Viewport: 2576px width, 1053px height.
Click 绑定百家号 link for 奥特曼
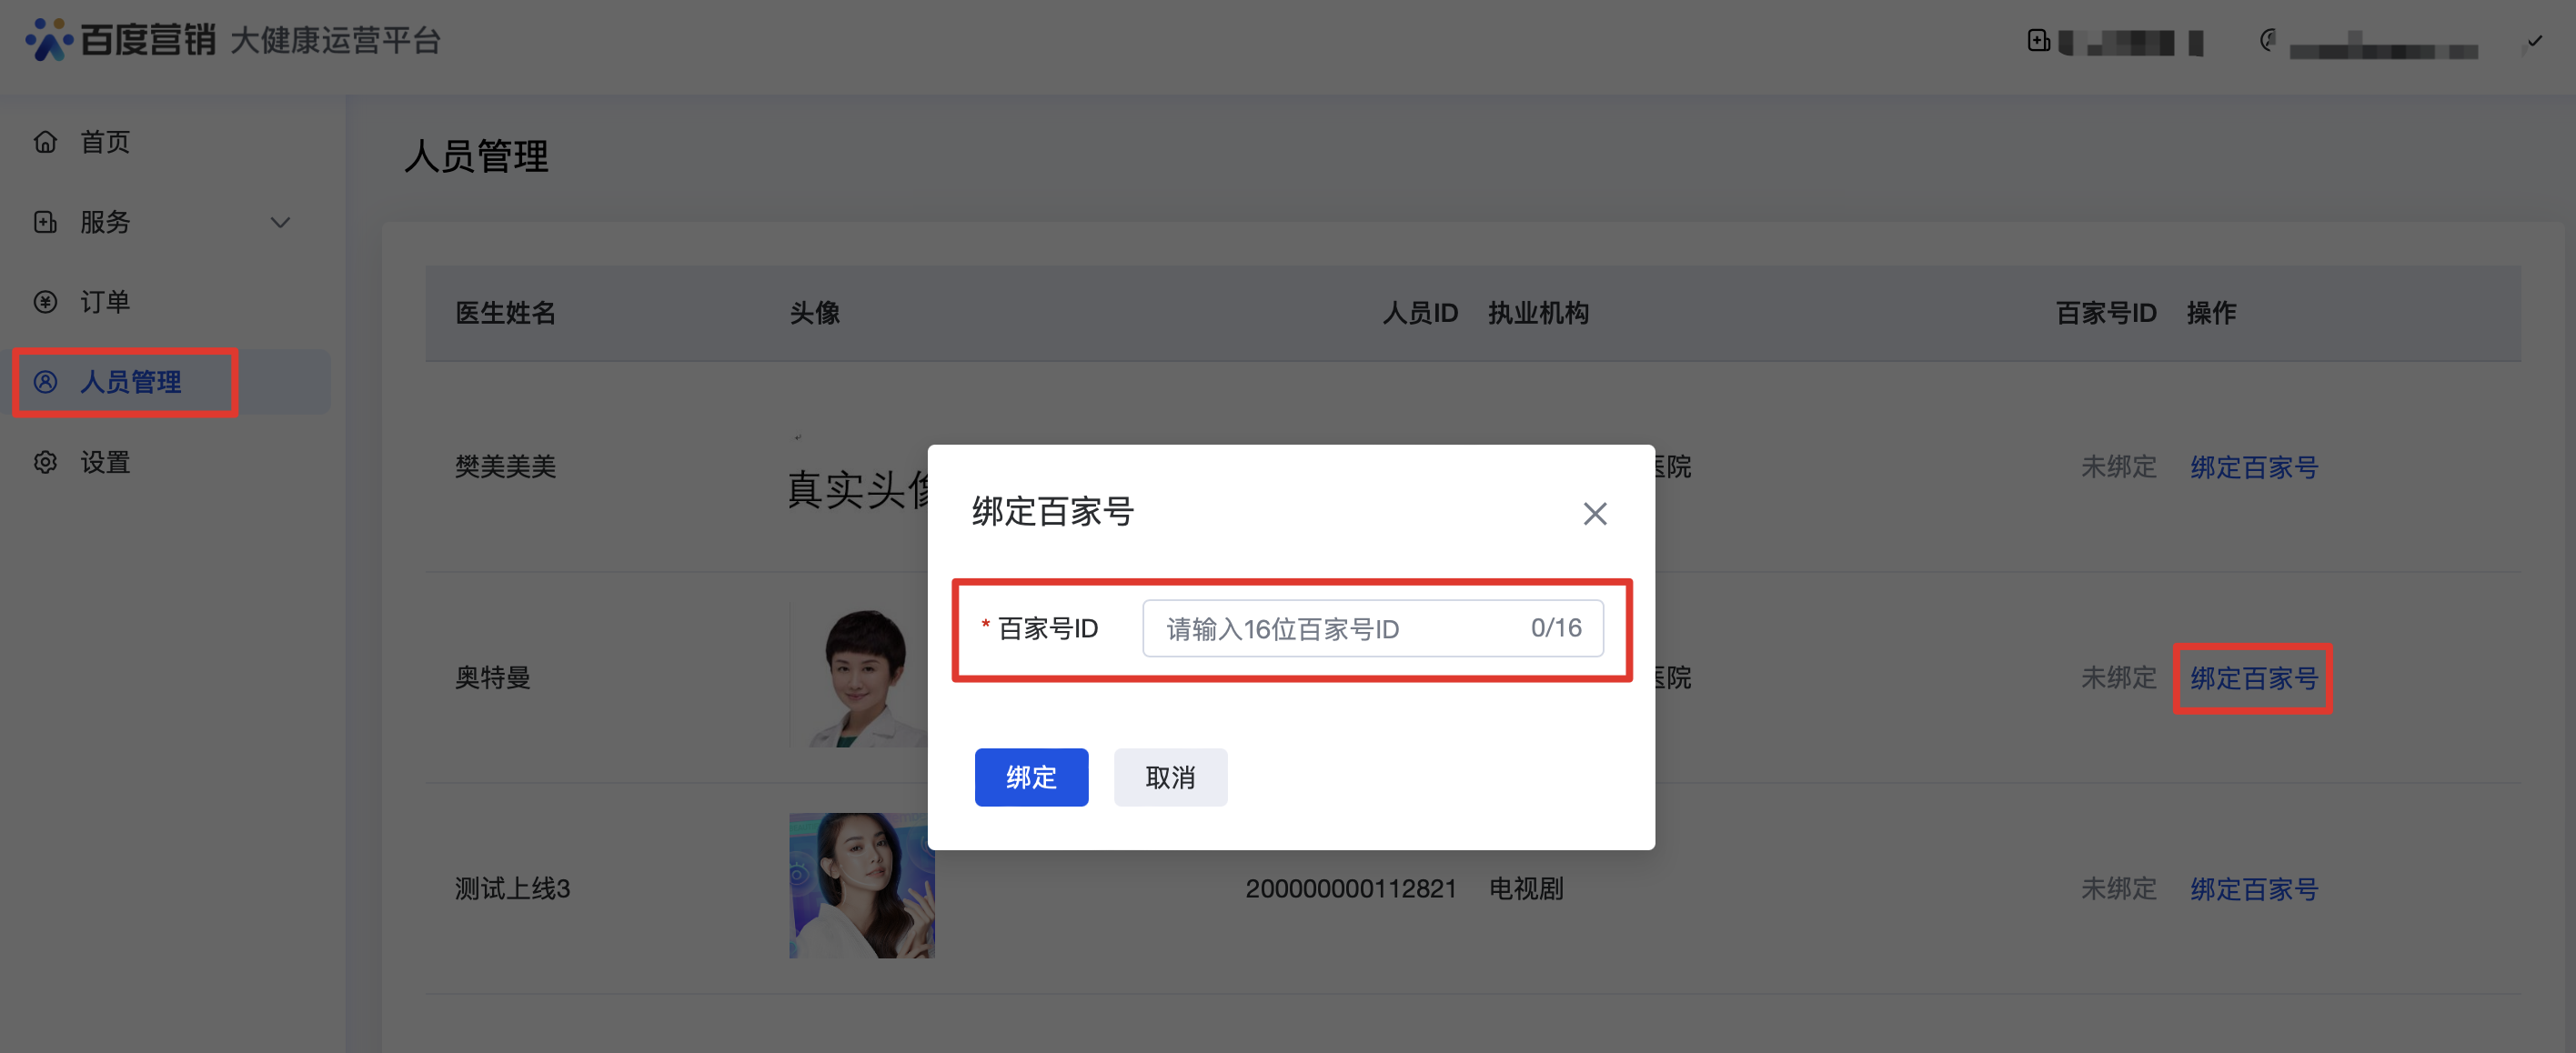pyautogui.click(x=2253, y=678)
